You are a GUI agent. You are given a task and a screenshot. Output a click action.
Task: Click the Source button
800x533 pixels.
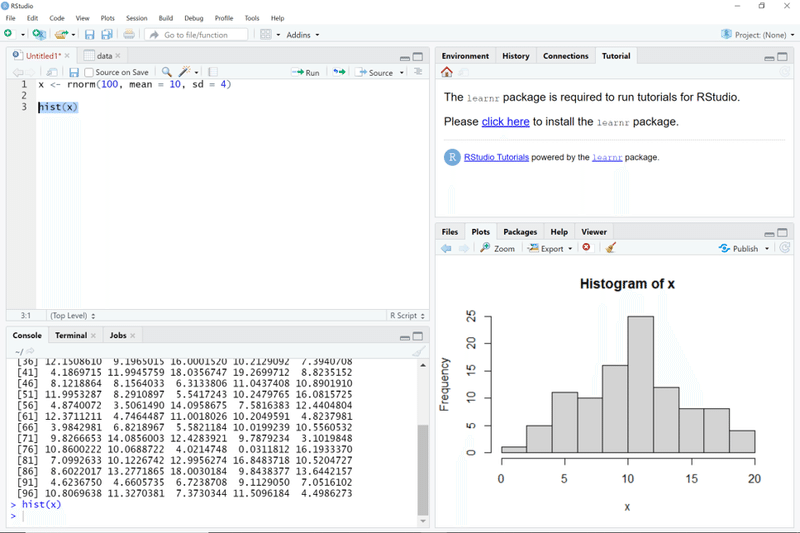(x=376, y=72)
